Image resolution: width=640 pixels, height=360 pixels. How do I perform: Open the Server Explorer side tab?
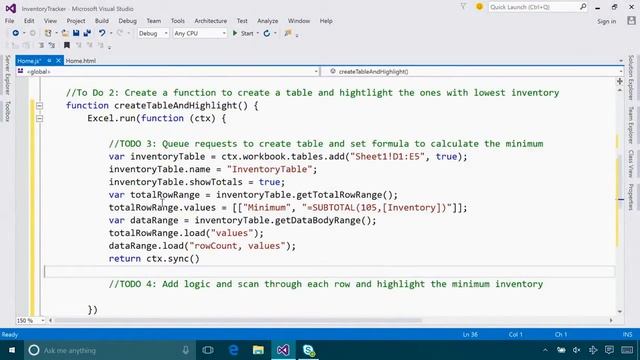(x=7, y=75)
